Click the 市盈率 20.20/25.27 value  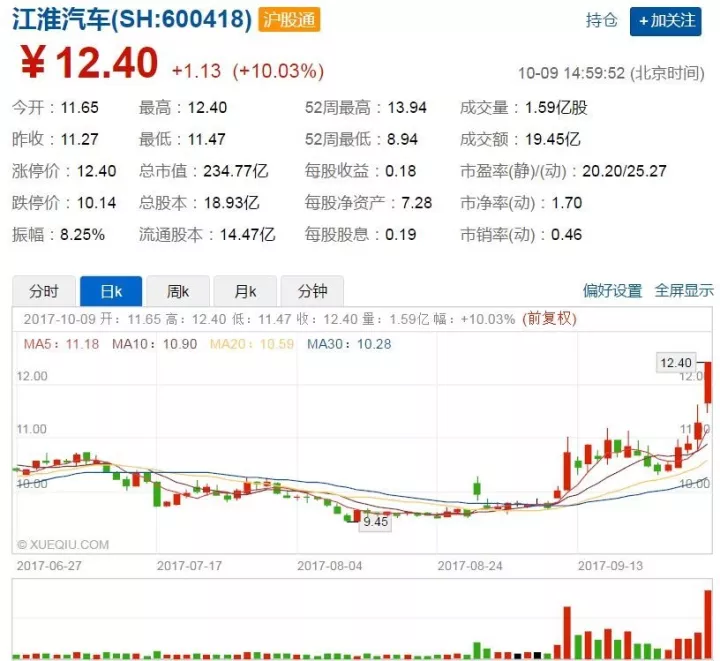[624, 171]
